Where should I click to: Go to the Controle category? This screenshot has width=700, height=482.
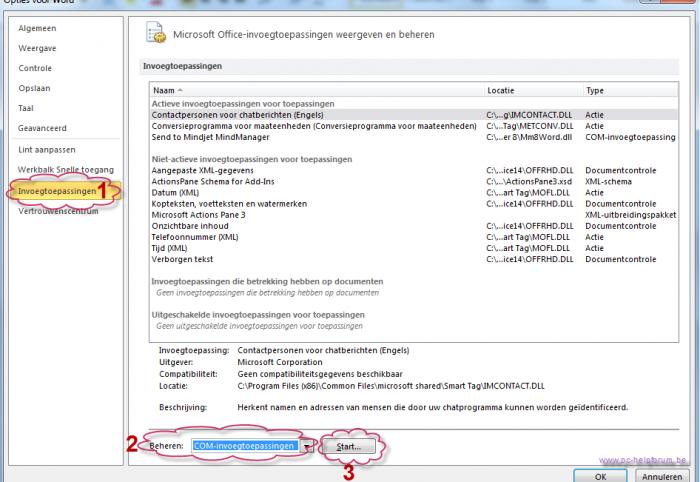pos(35,68)
